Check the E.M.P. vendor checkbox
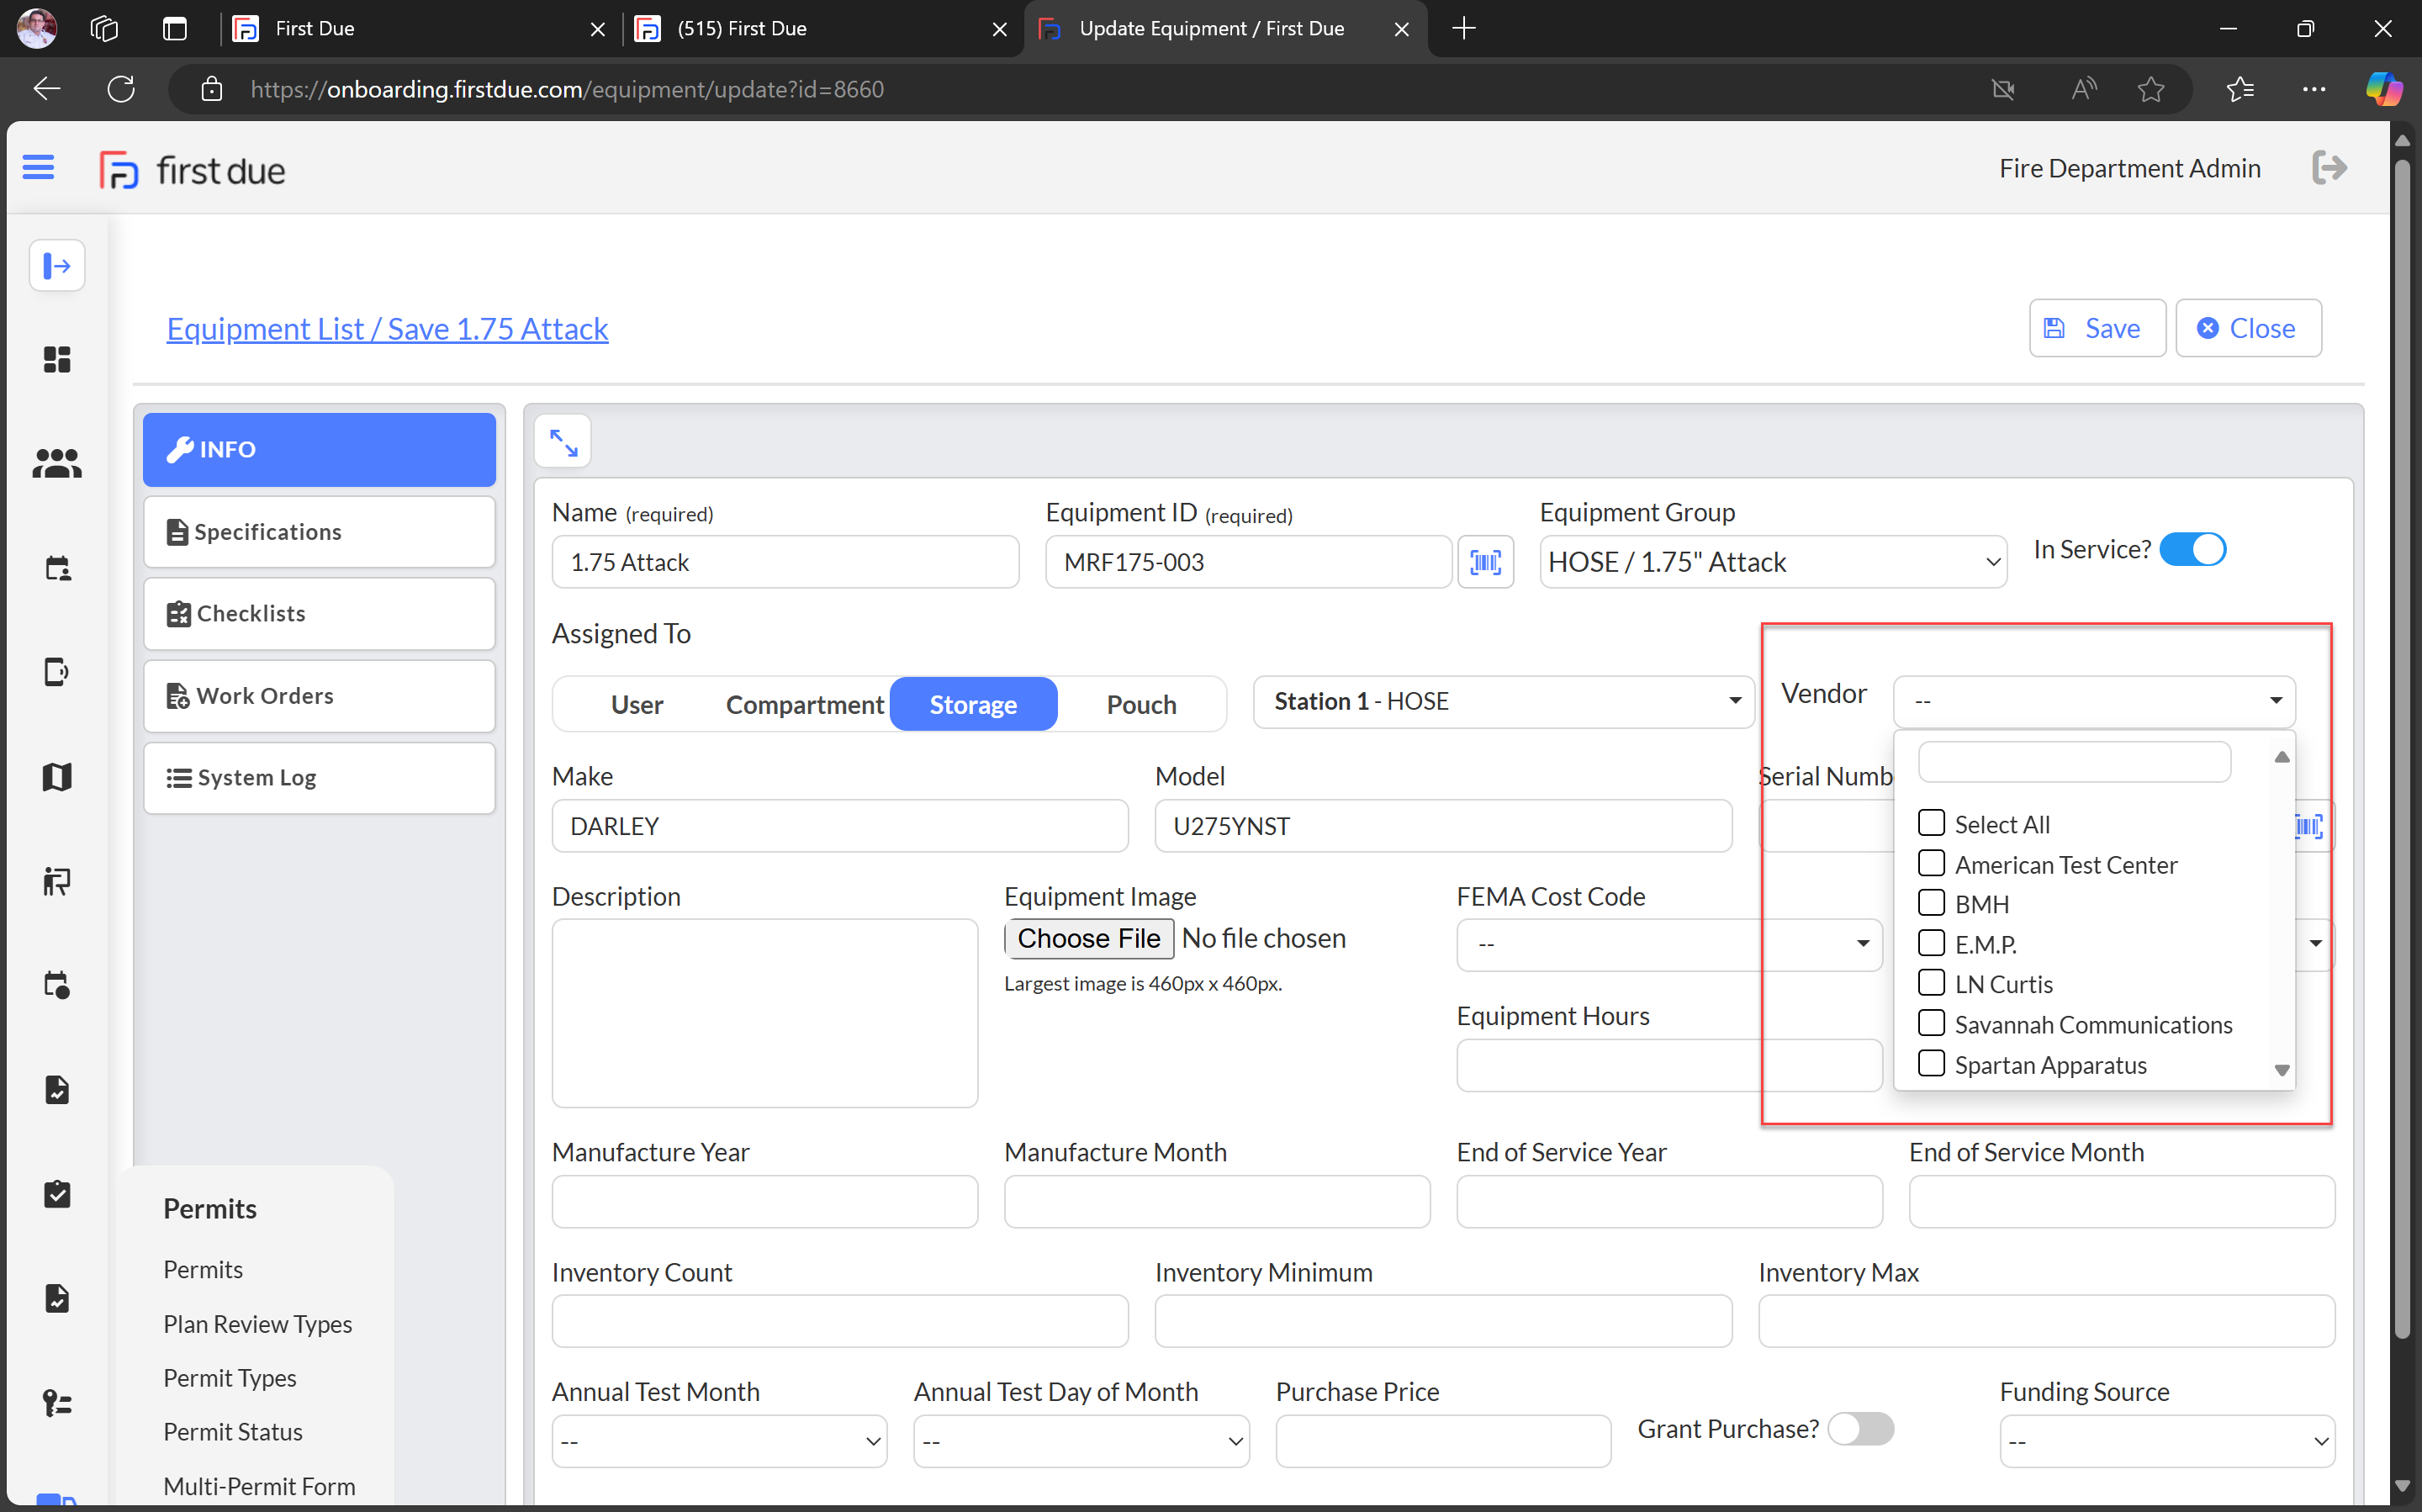The height and width of the screenshot is (1512, 2422). click(x=1931, y=943)
